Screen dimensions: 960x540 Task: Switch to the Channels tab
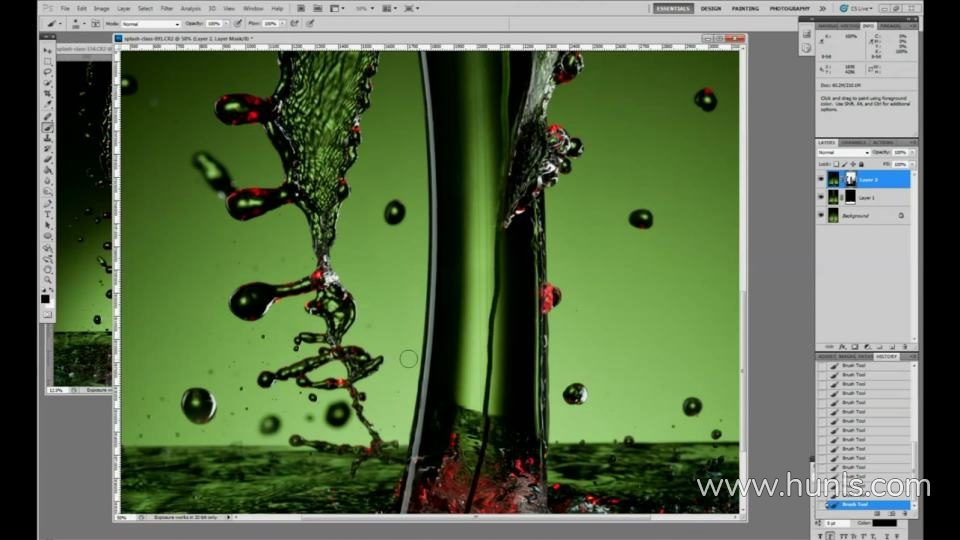[x=853, y=143]
